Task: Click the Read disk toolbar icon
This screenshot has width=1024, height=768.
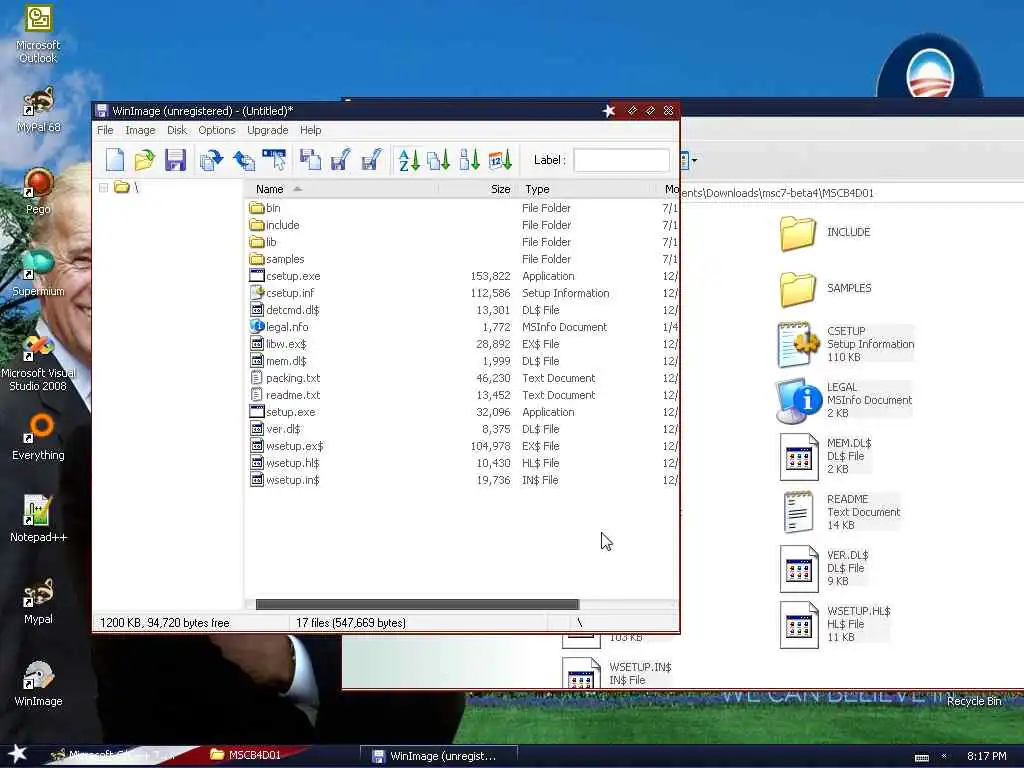Action: coord(310,160)
